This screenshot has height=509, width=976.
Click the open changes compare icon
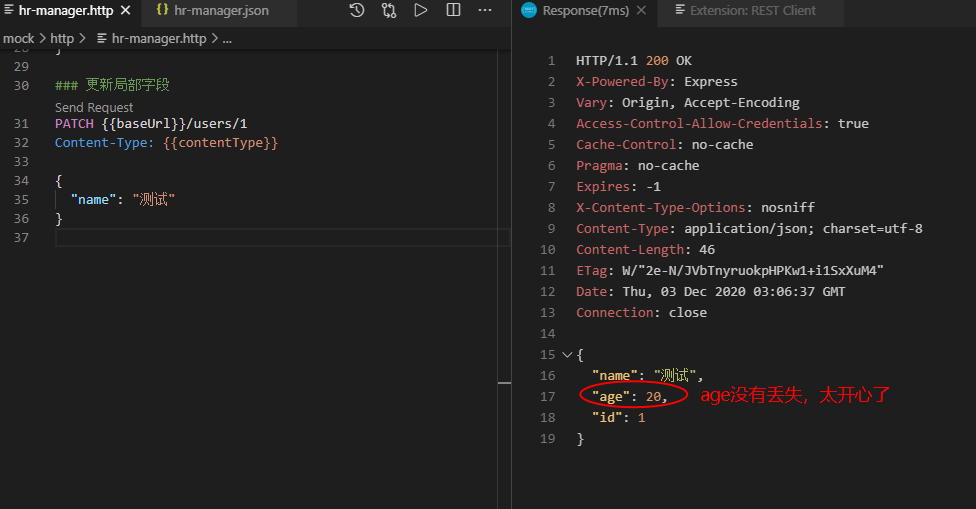tap(389, 11)
